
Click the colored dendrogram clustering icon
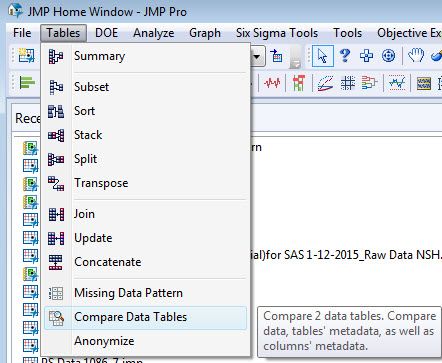tap(369, 83)
